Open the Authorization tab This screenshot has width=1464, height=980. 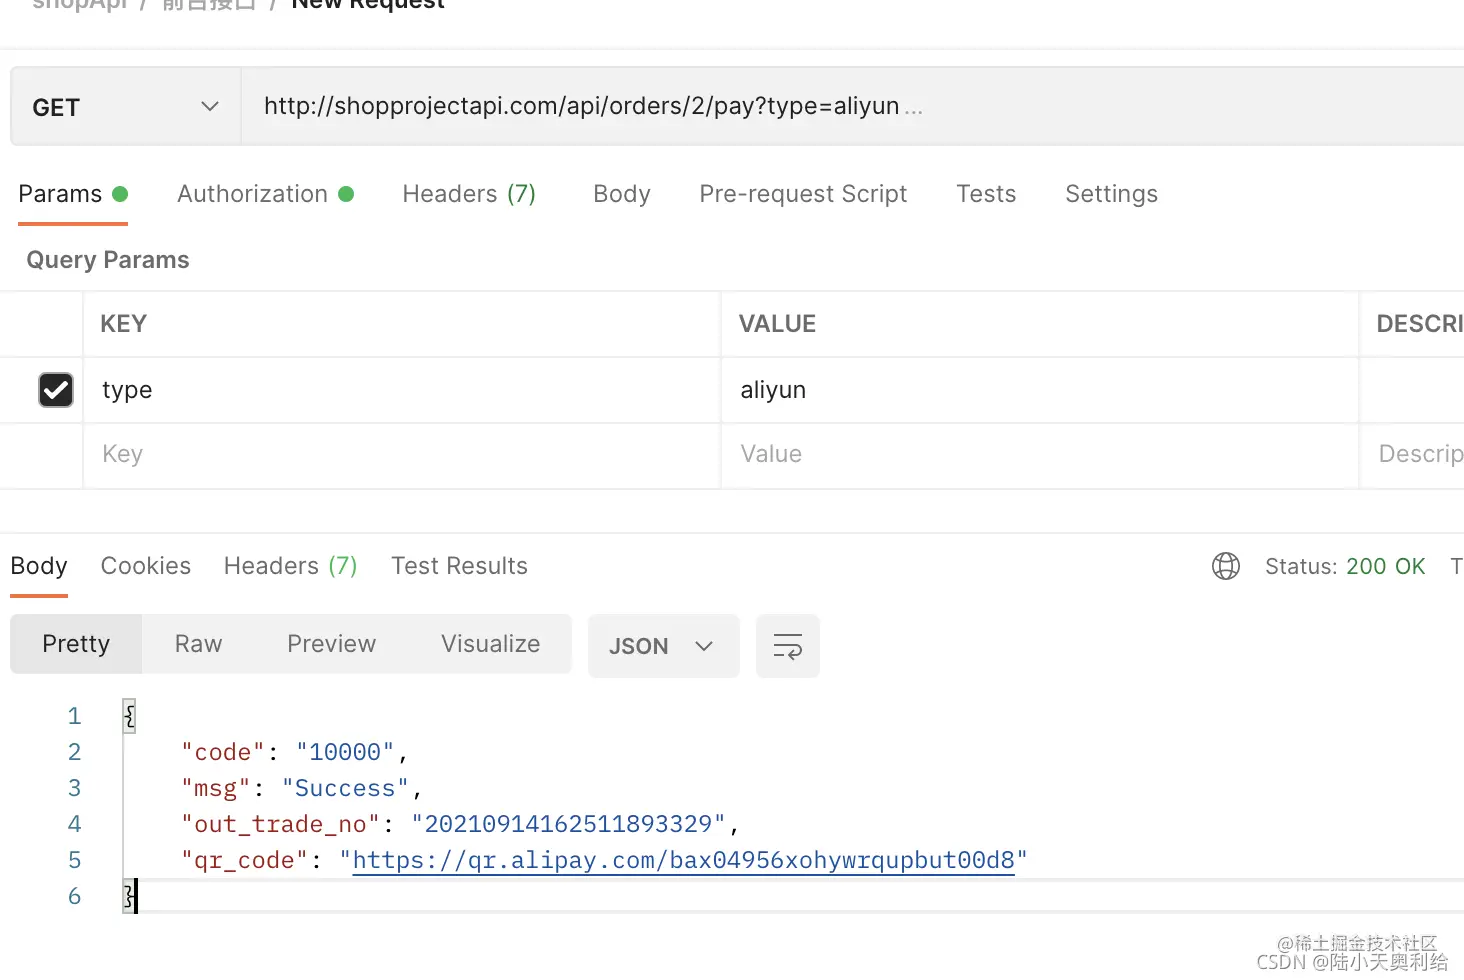click(x=265, y=194)
